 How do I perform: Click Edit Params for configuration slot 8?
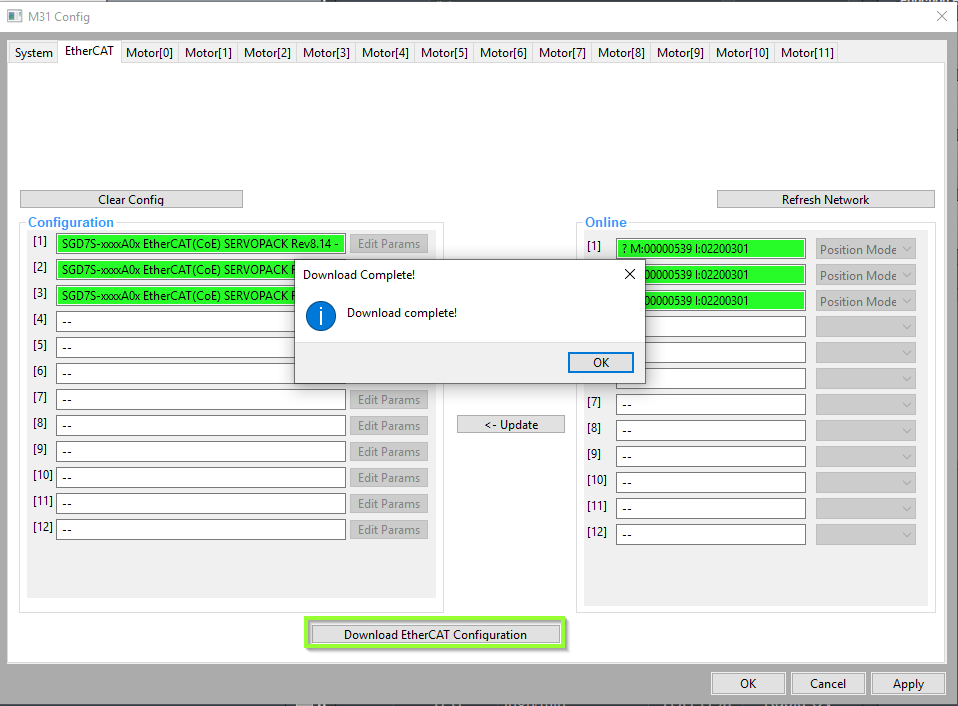click(x=389, y=426)
